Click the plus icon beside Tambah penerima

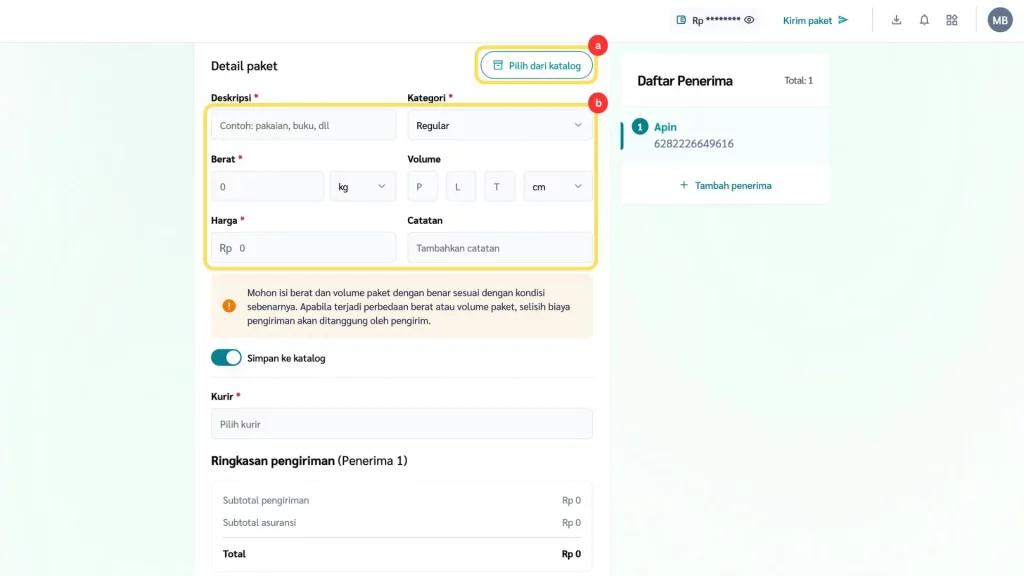(x=684, y=185)
